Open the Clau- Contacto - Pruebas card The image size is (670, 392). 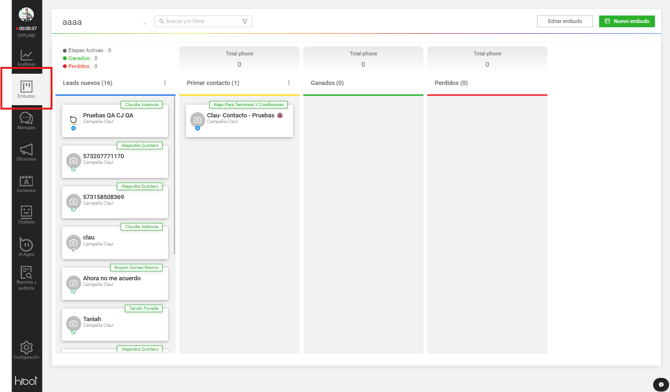(239, 121)
